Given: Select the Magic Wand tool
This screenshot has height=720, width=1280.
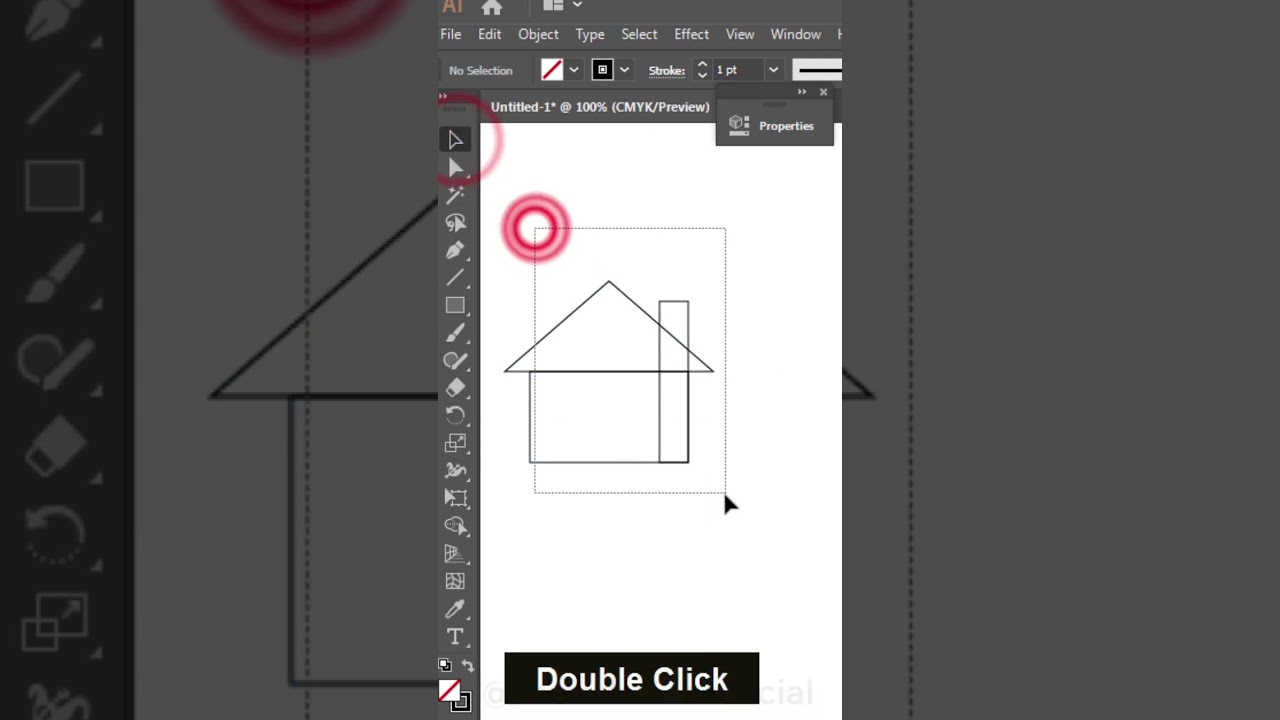Looking at the screenshot, I should 455,195.
